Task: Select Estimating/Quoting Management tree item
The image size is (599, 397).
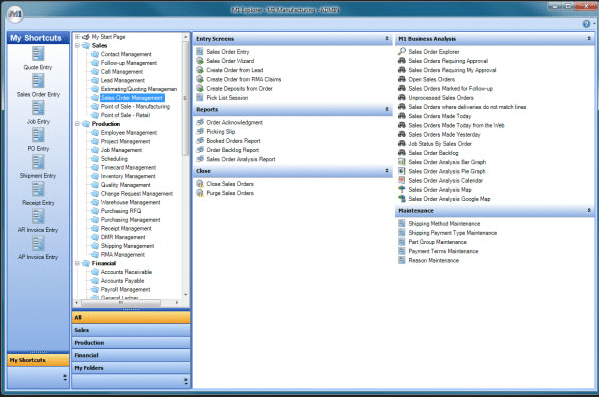Action: (x=139, y=89)
